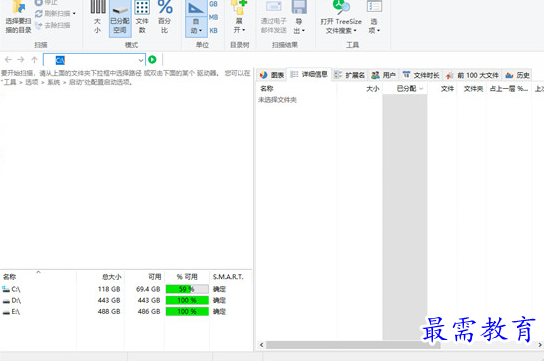
Task: Choose the automatic unit option
Action: pos(196,18)
